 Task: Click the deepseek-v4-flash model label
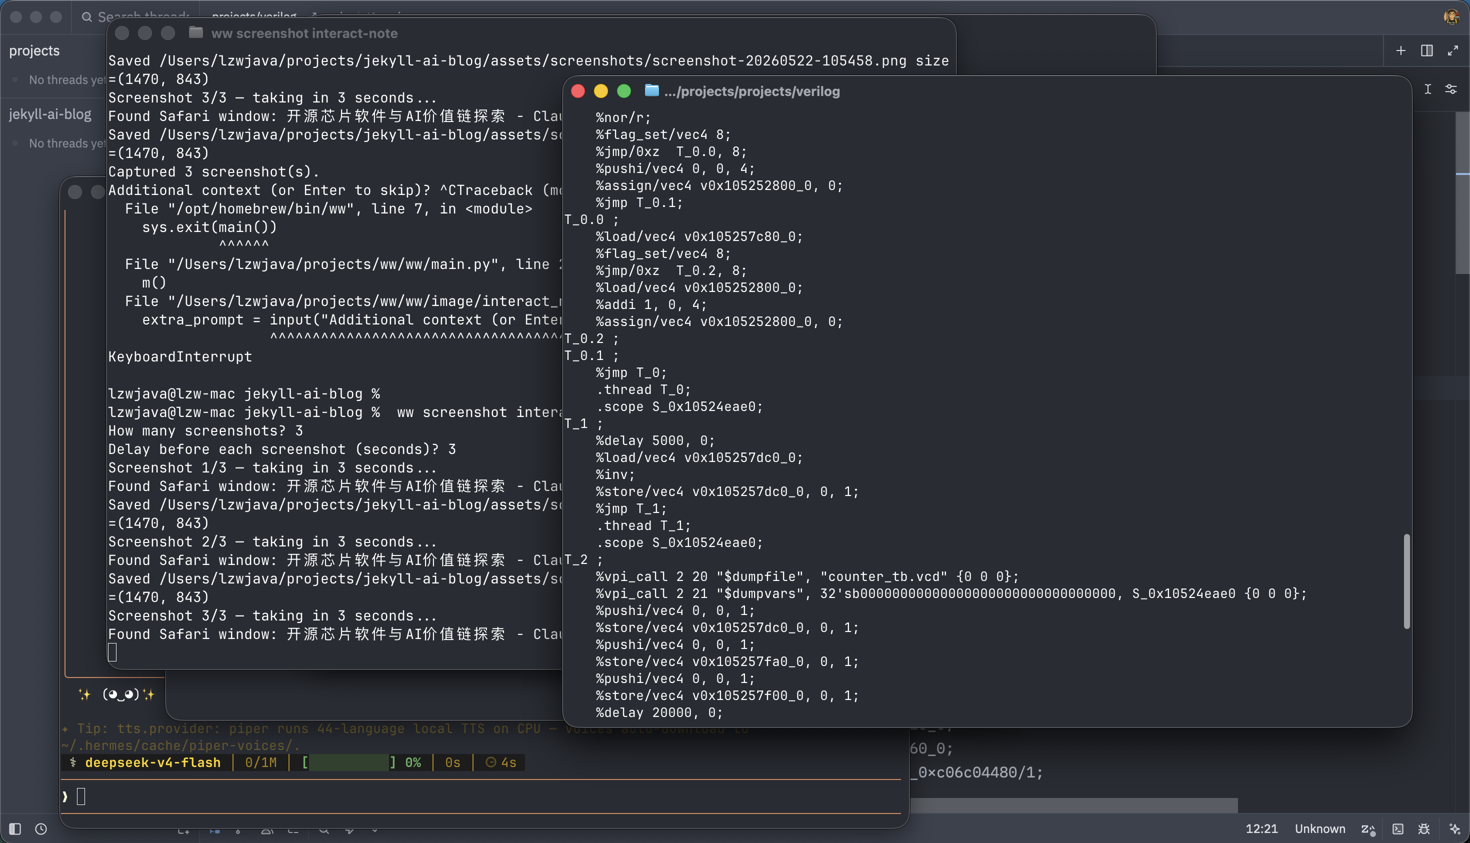152,762
